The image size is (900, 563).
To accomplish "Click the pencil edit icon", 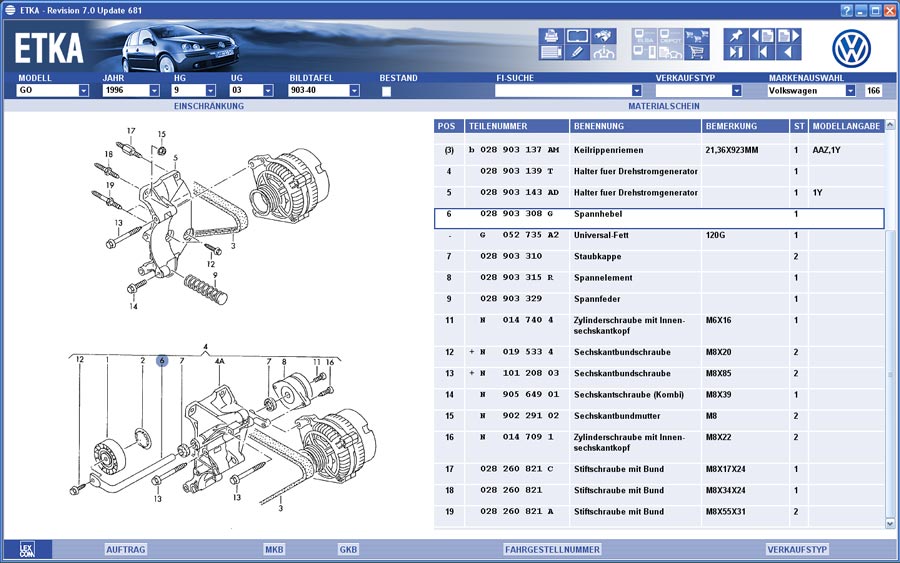I will 577,53.
